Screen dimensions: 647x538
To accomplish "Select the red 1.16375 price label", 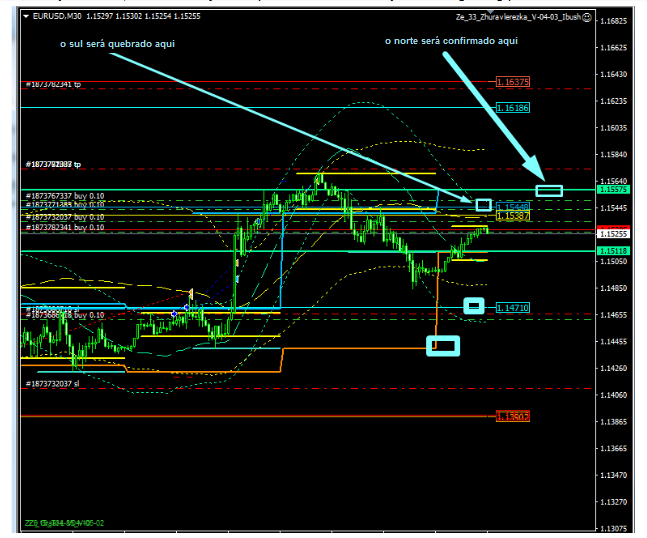I will click(513, 82).
